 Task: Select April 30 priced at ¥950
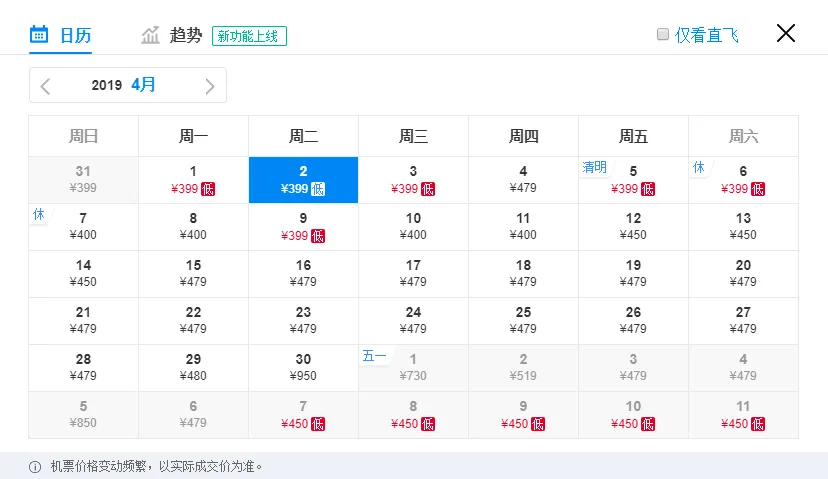[303, 368]
